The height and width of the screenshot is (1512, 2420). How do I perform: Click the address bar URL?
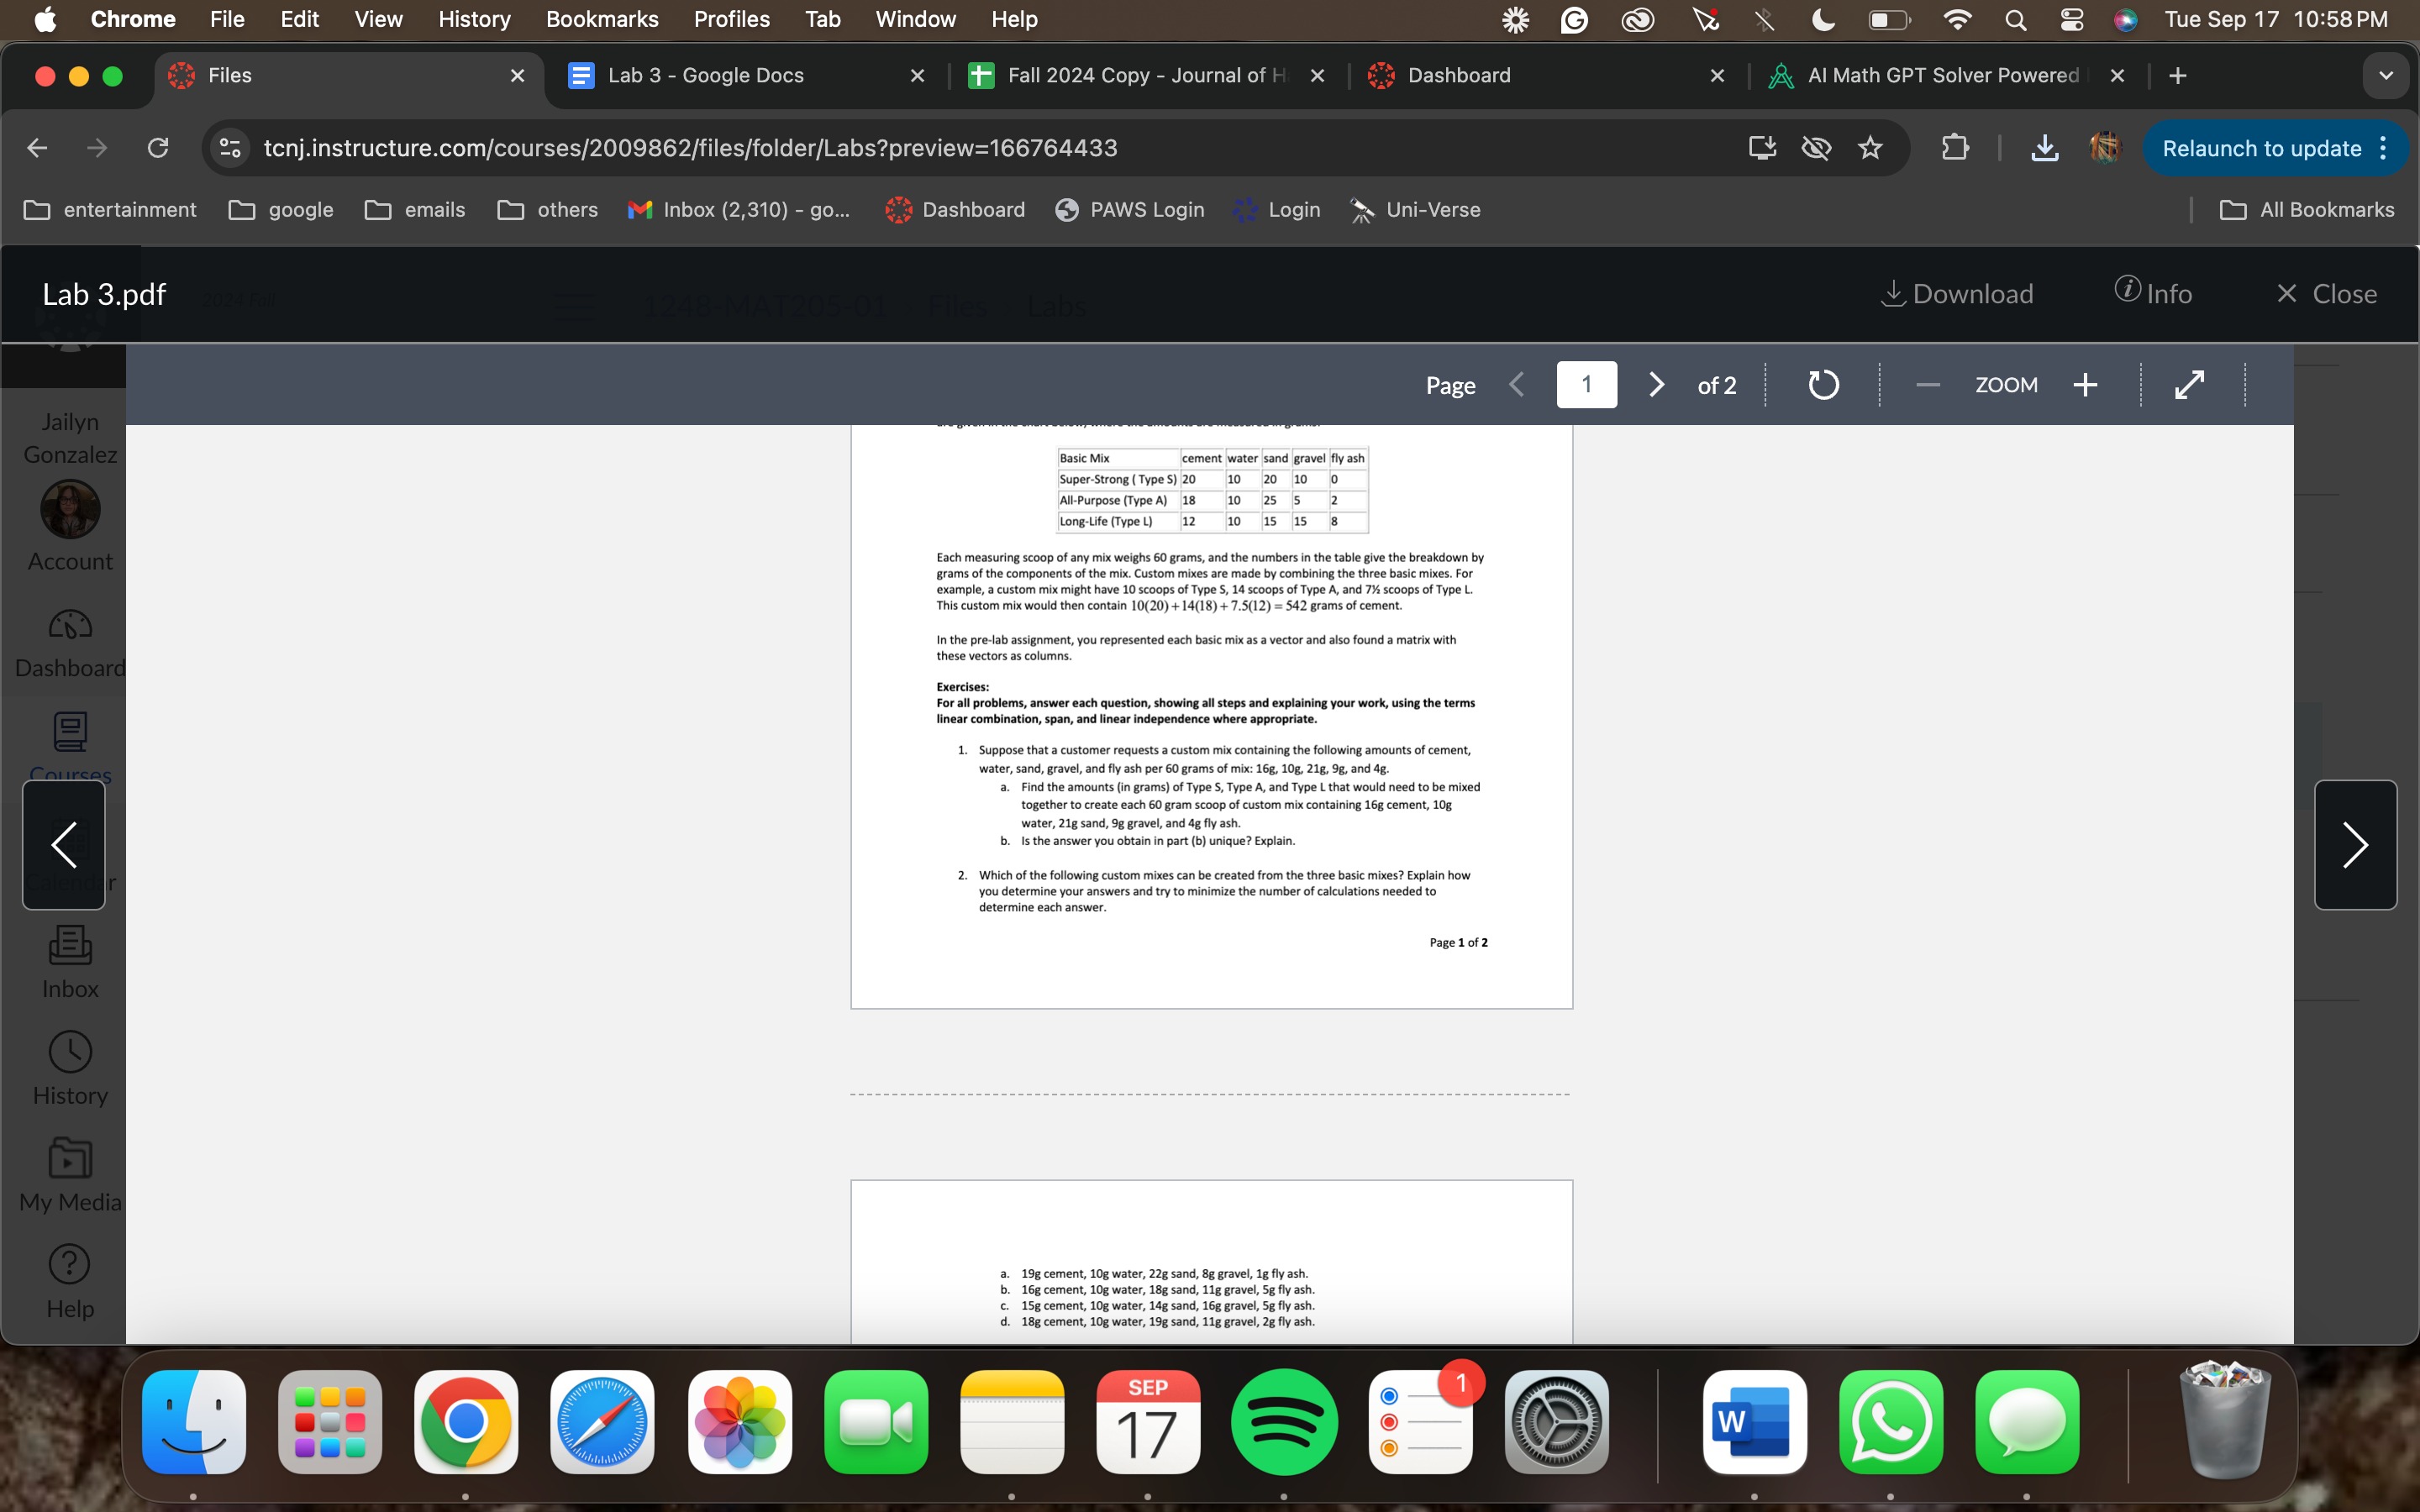click(x=690, y=148)
